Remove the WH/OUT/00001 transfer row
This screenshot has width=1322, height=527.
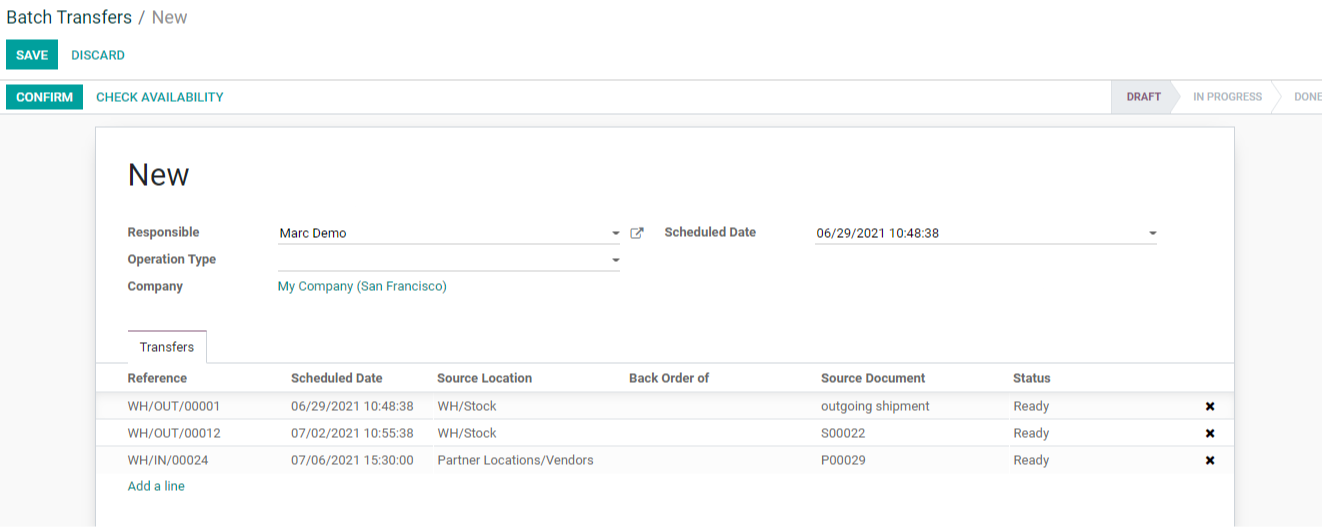1210,406
